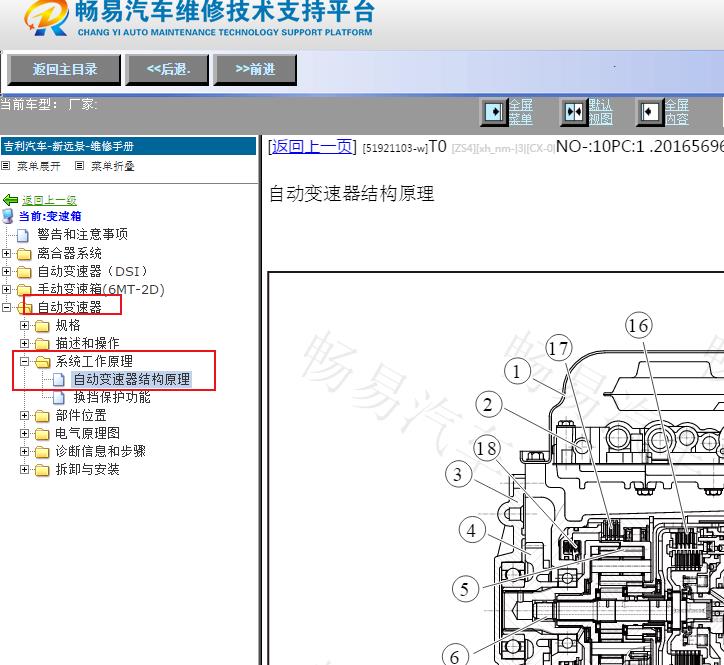
Task: Open the 换挡保护功能 document
Action: click(x=112, y=397)
